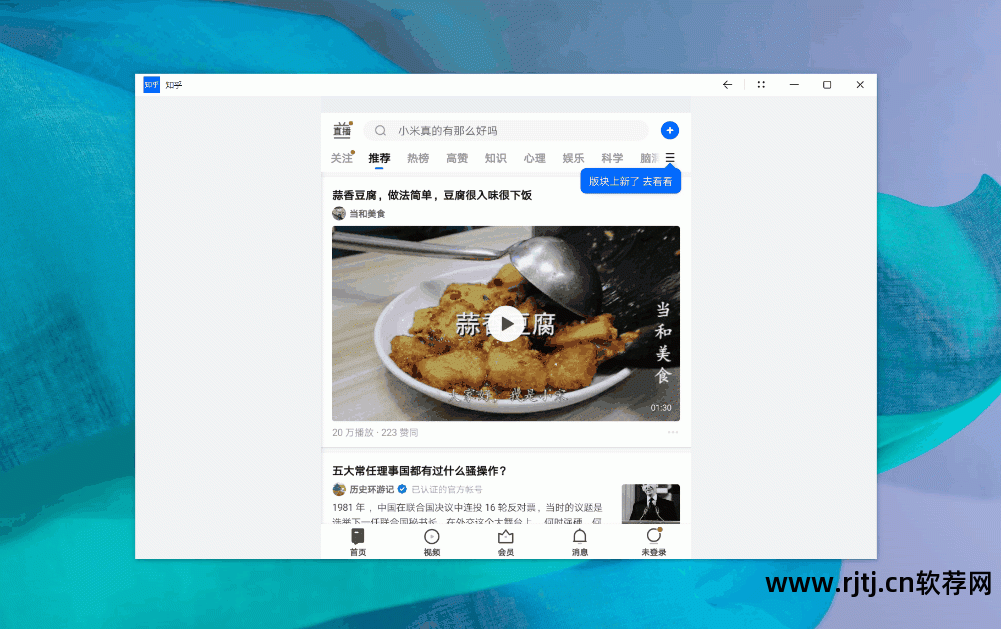This screenshot has height=629, width=1001.
Task: Open author 历史环游记 profile
Action: pos(372,489)
